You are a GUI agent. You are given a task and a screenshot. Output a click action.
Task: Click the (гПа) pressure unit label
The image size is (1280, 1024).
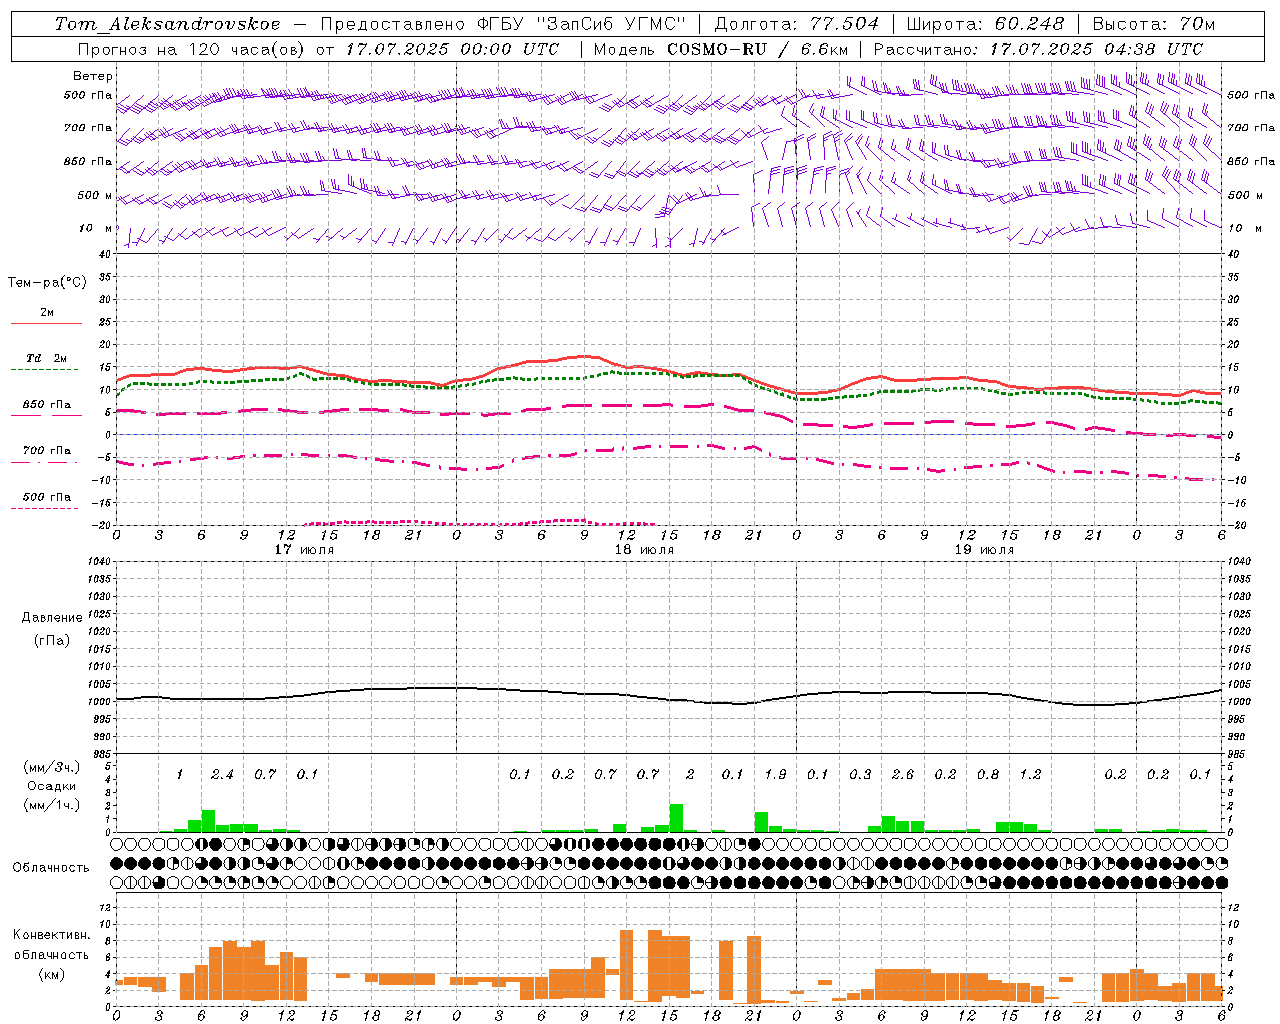coord(52,640)
